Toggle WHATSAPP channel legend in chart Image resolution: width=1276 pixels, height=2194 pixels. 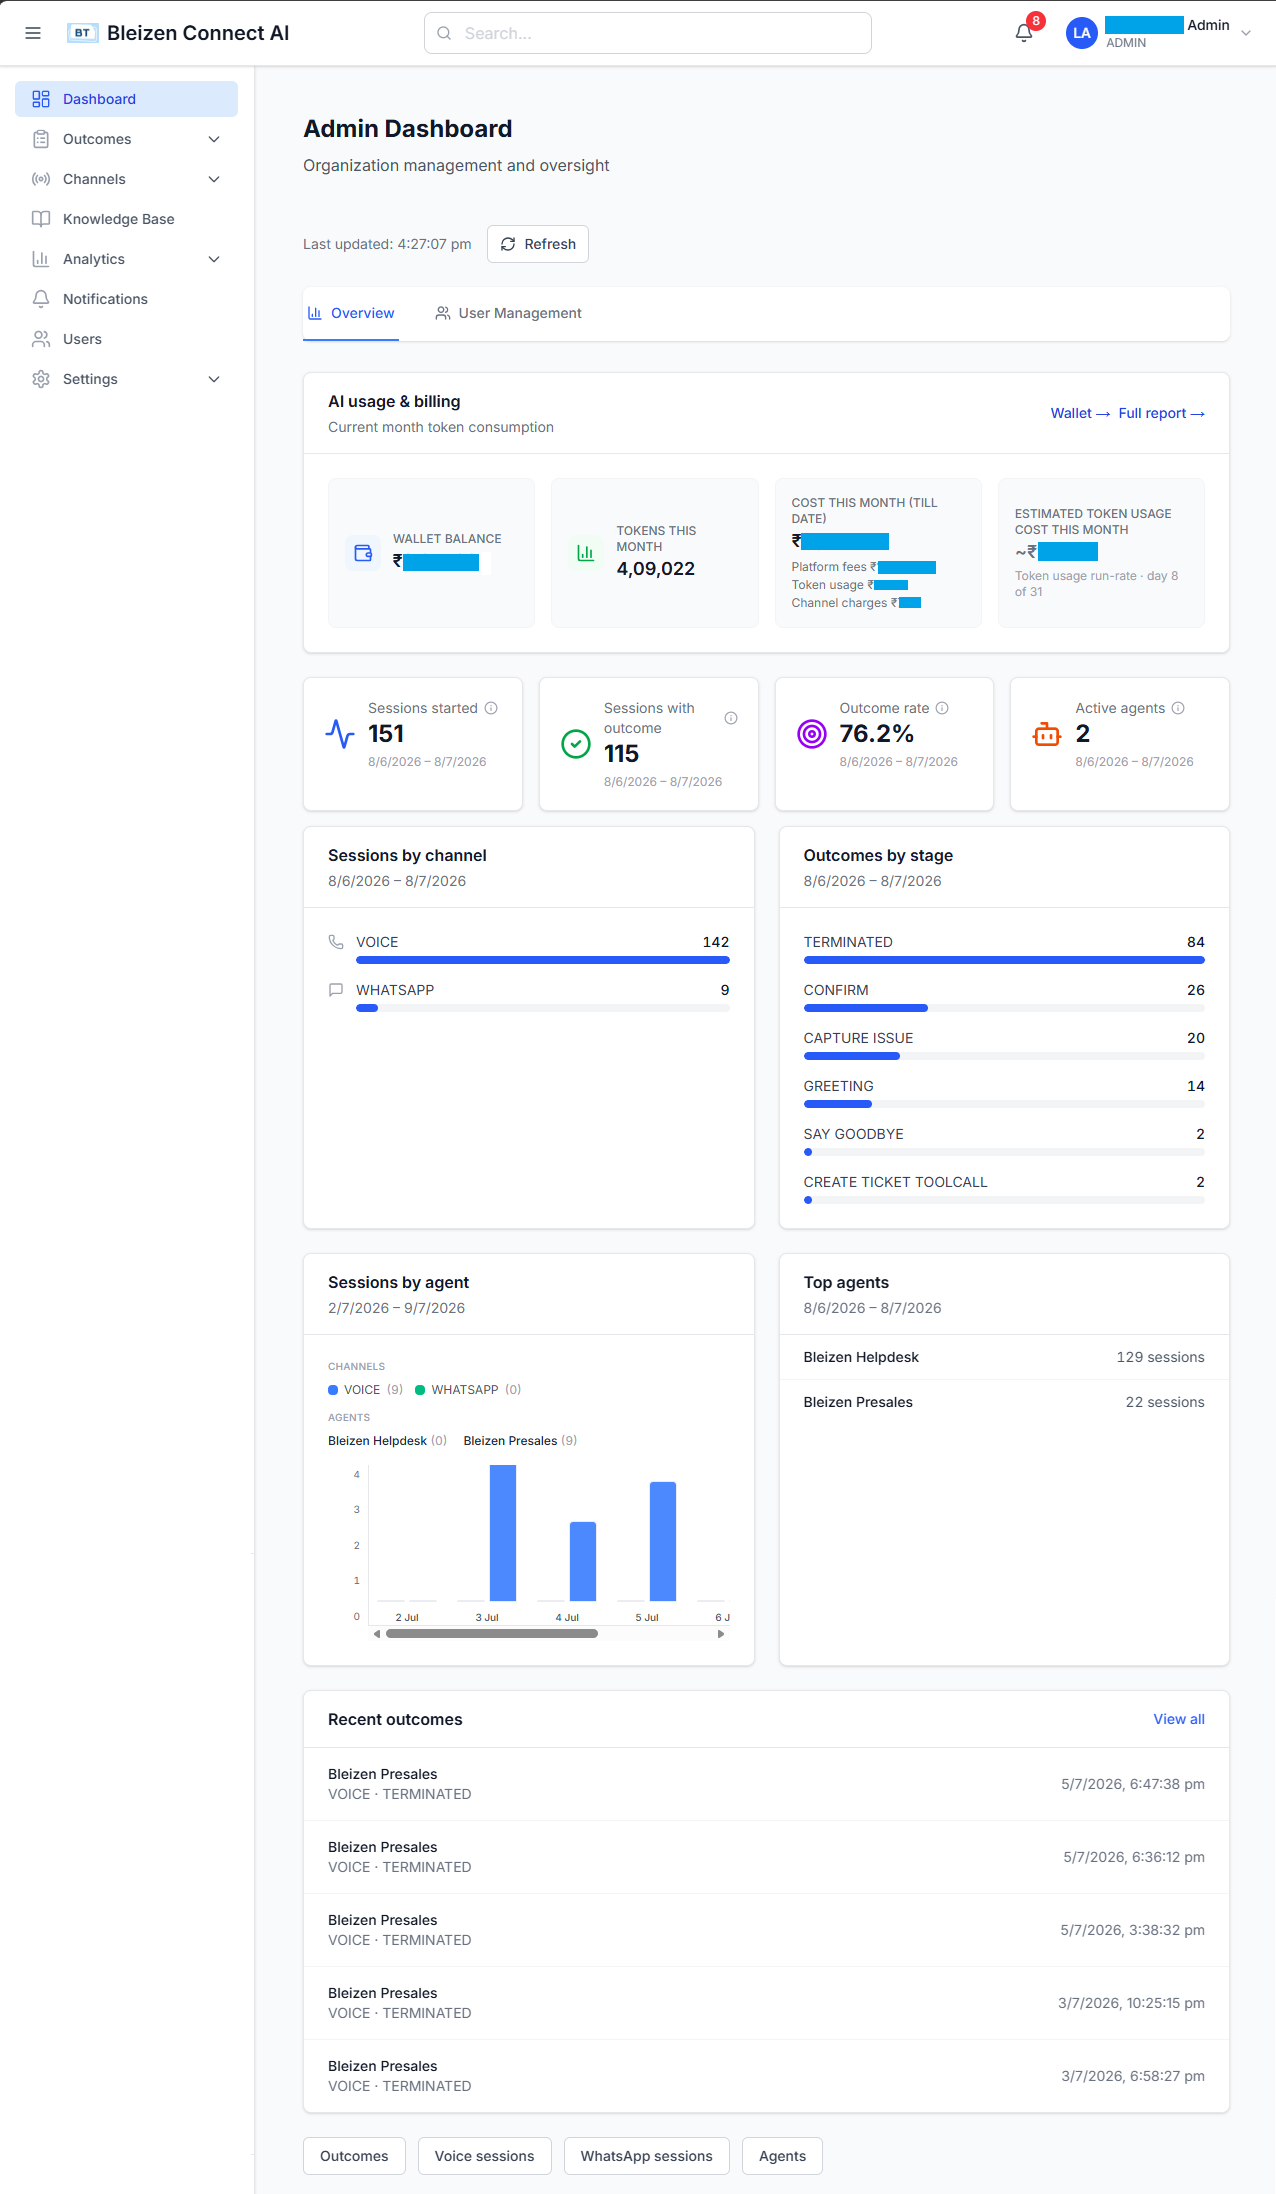coord(468,1390)
